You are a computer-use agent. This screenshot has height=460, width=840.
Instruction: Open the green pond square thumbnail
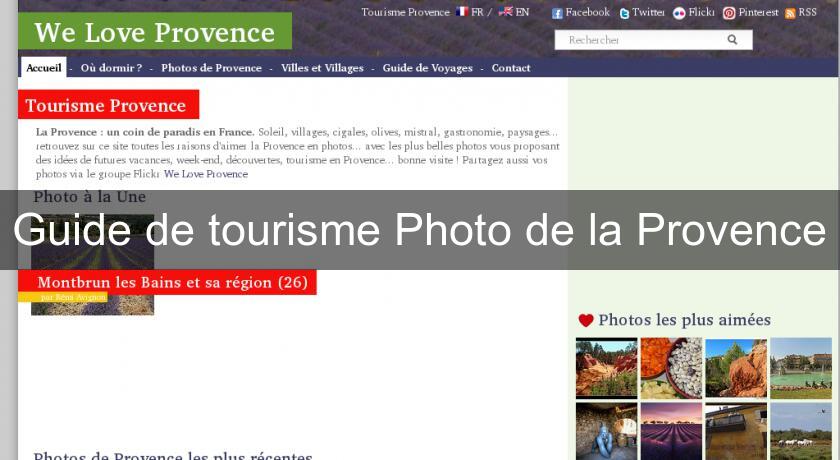pyautogui.click(x=801, y=368)
